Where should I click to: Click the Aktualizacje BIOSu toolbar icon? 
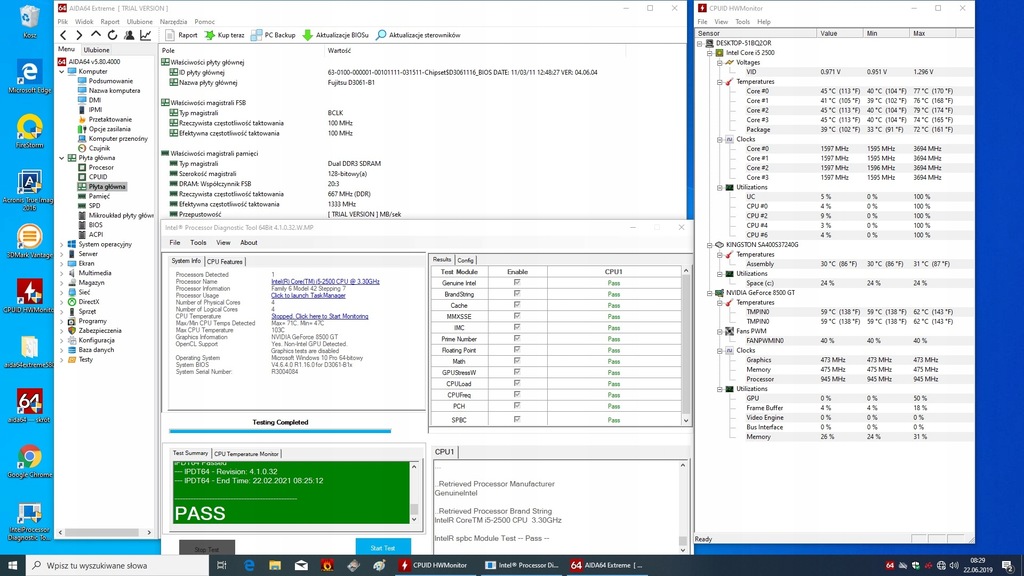point(308,35)
